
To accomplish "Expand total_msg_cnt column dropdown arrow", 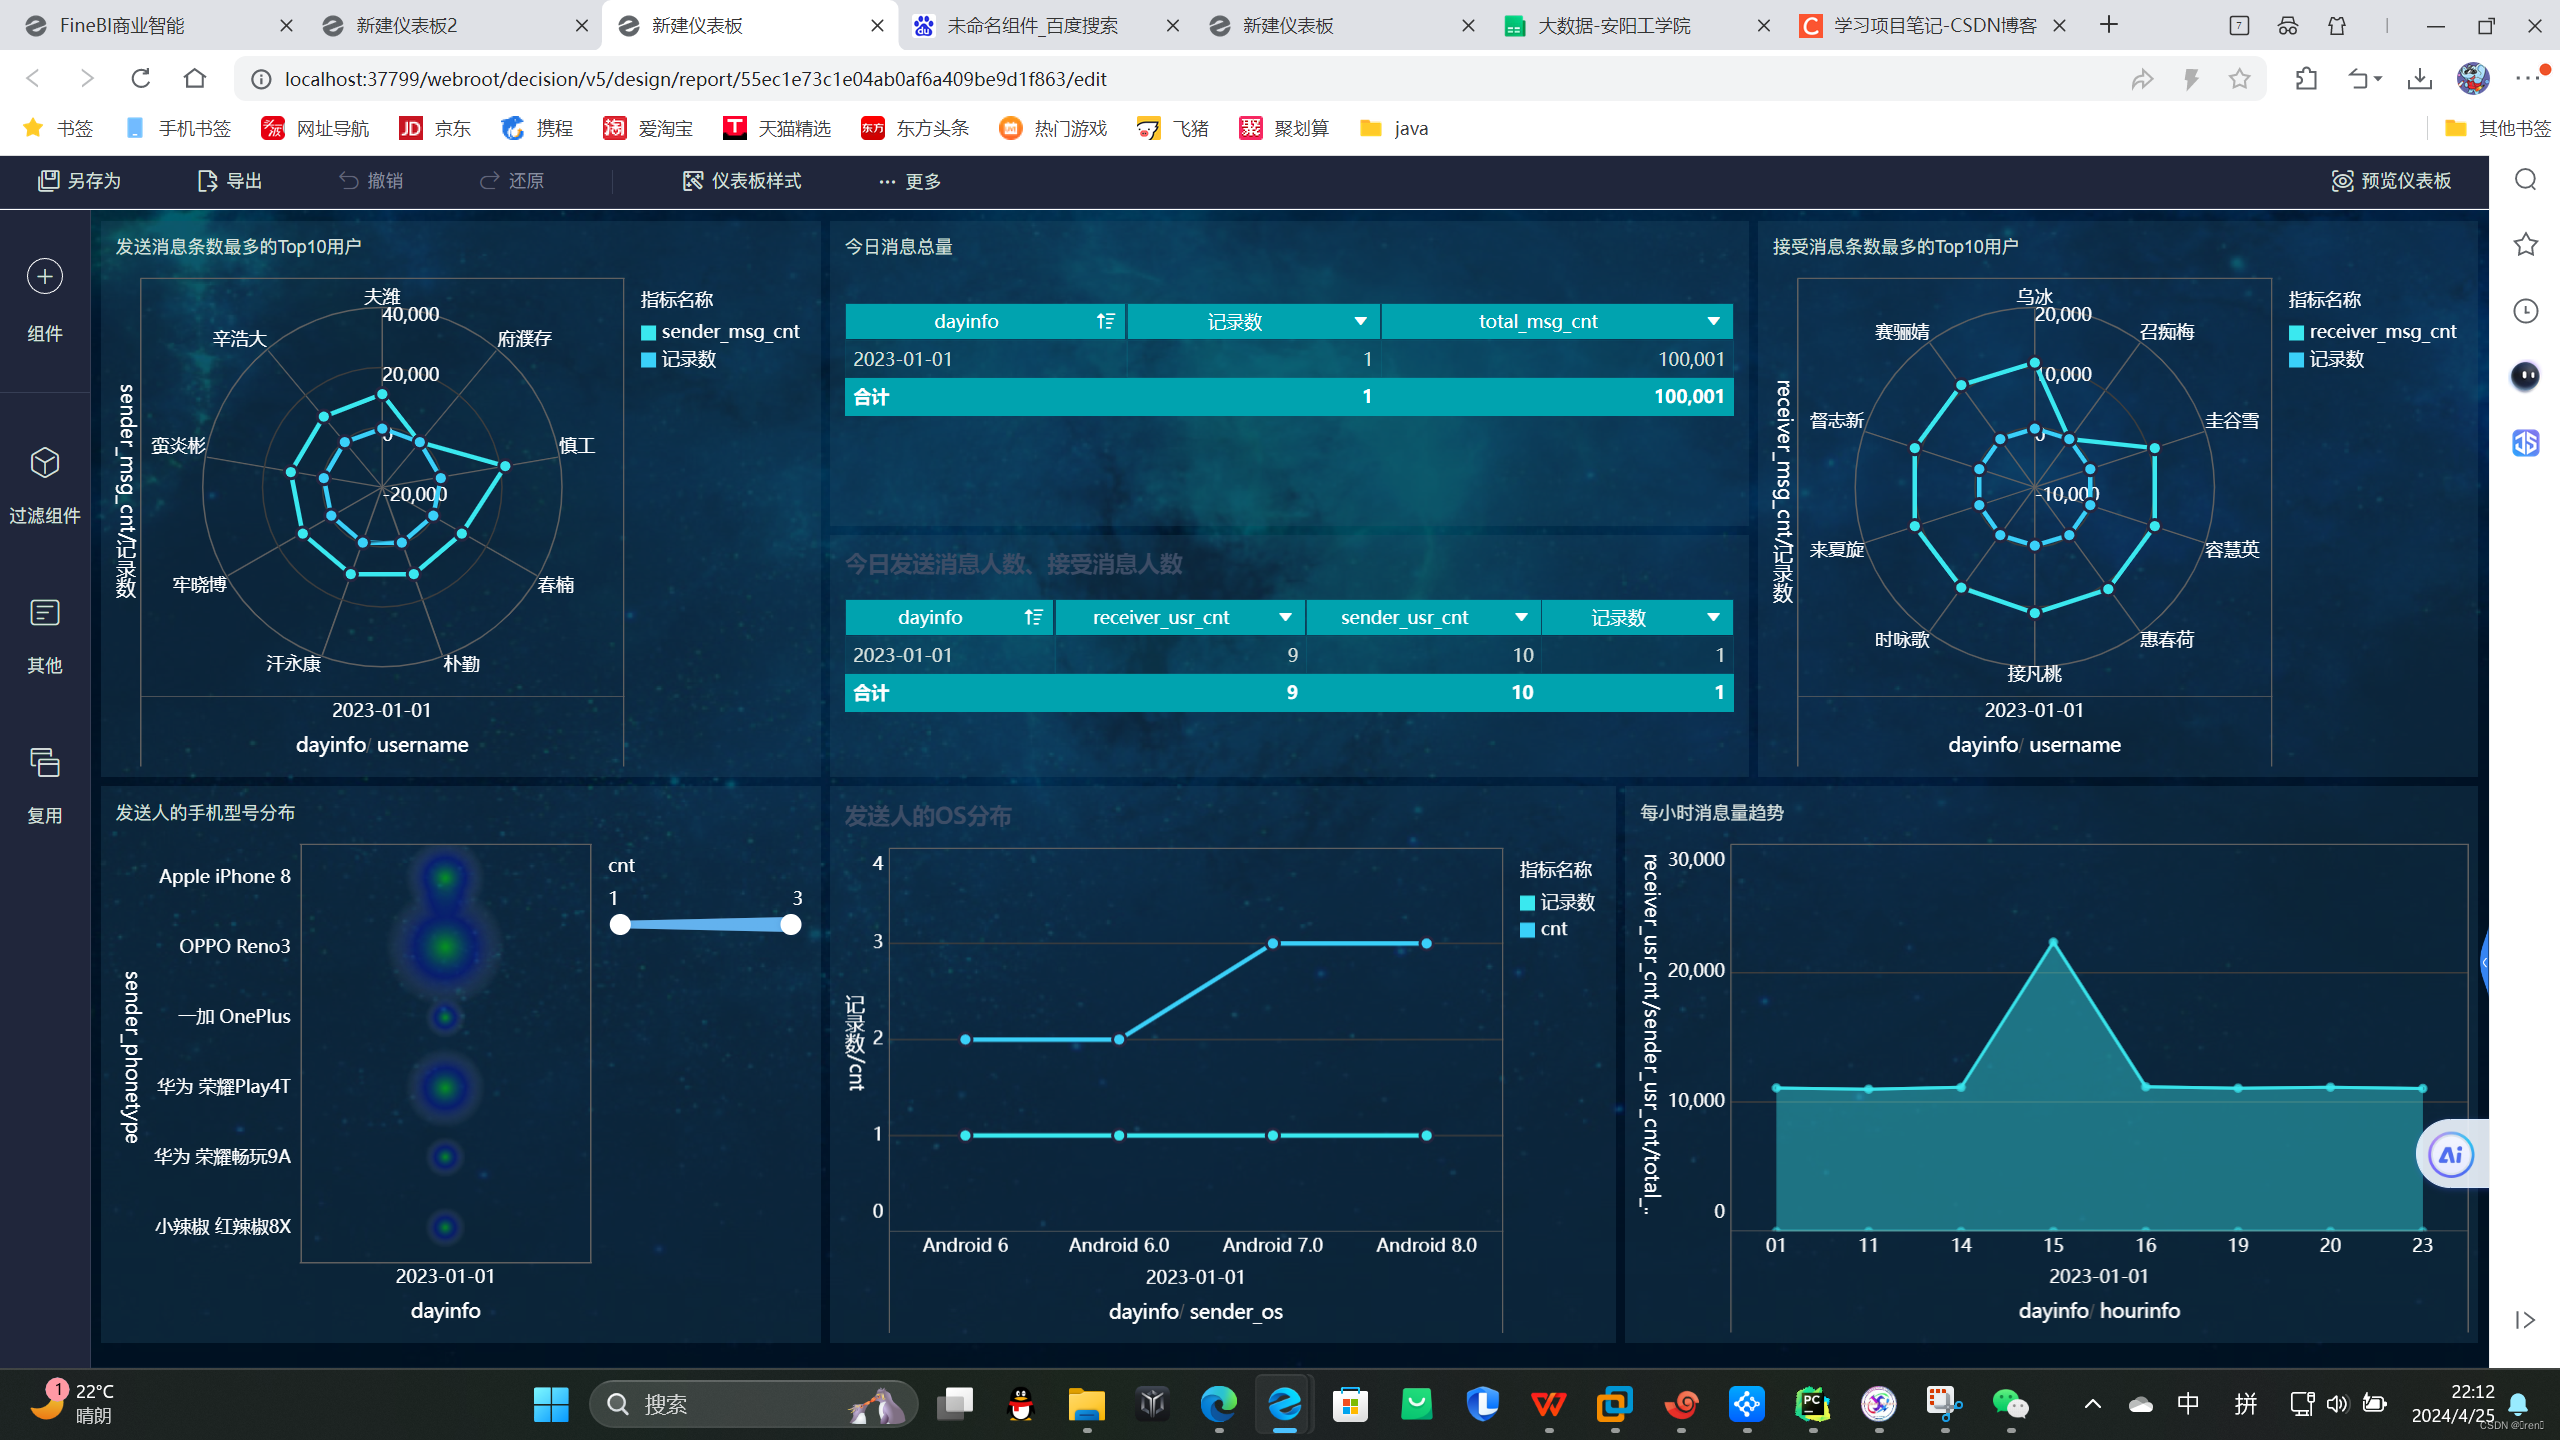I will (x=1713, y=322).
